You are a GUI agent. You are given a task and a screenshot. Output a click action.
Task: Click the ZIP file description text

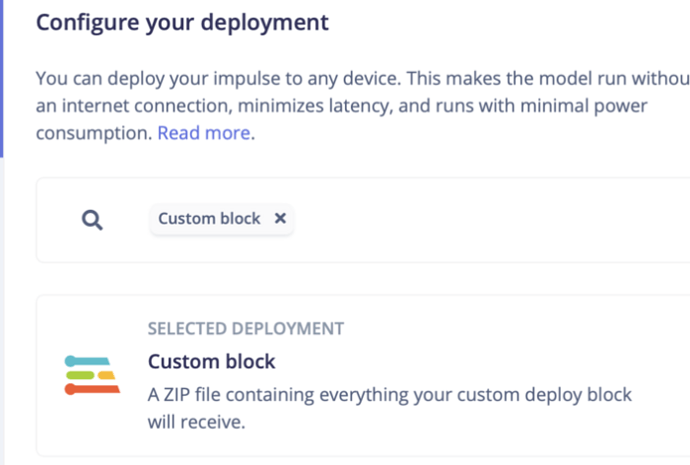(390, 394)
